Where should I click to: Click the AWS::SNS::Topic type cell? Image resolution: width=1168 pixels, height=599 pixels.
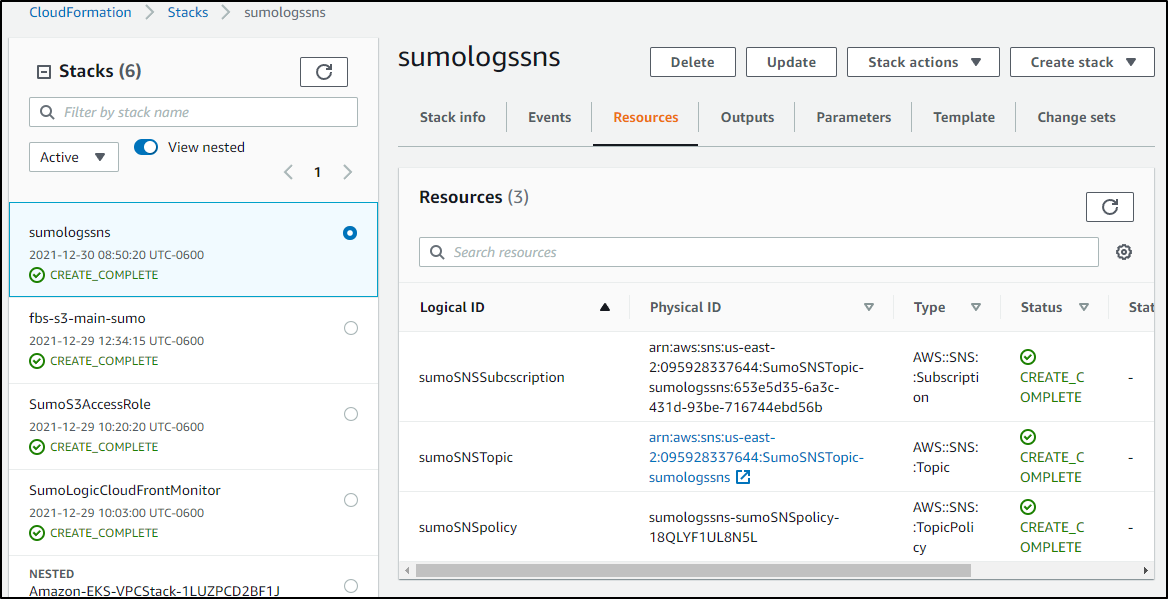pyautogui.click(x=946, y=457)
